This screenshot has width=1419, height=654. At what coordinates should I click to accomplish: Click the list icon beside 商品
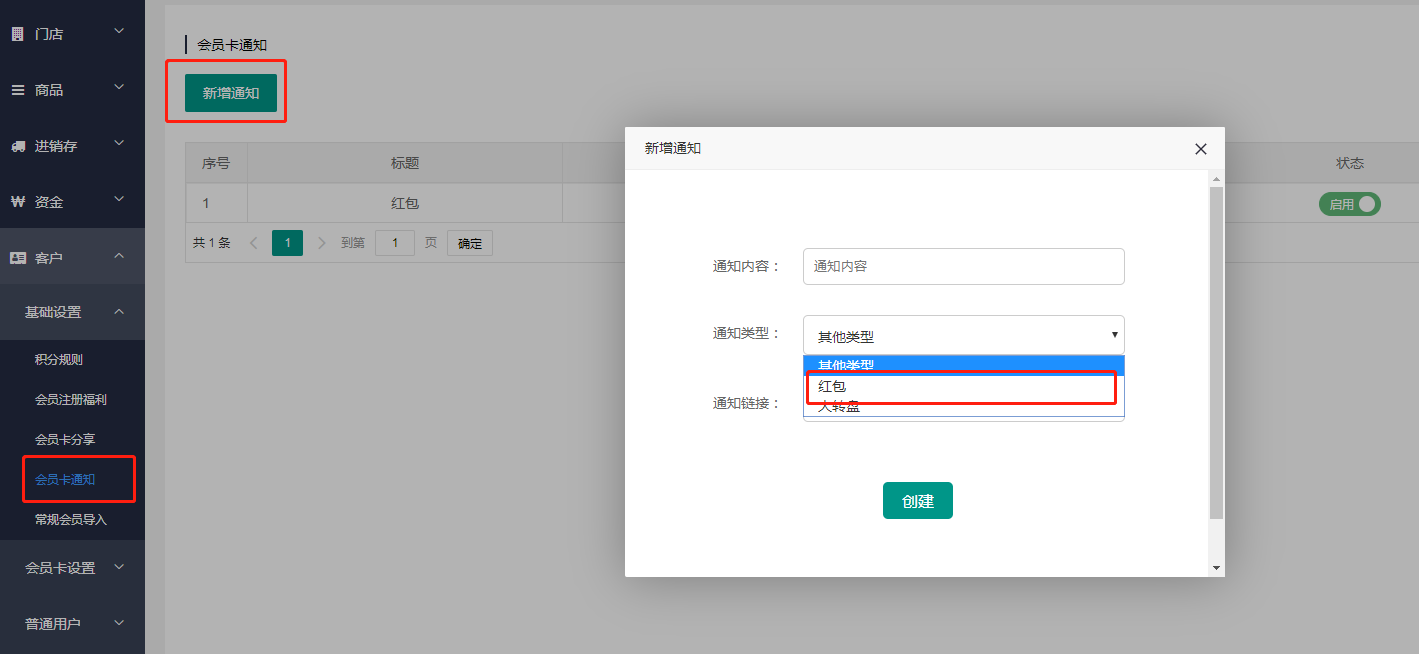tap(17, 90)
